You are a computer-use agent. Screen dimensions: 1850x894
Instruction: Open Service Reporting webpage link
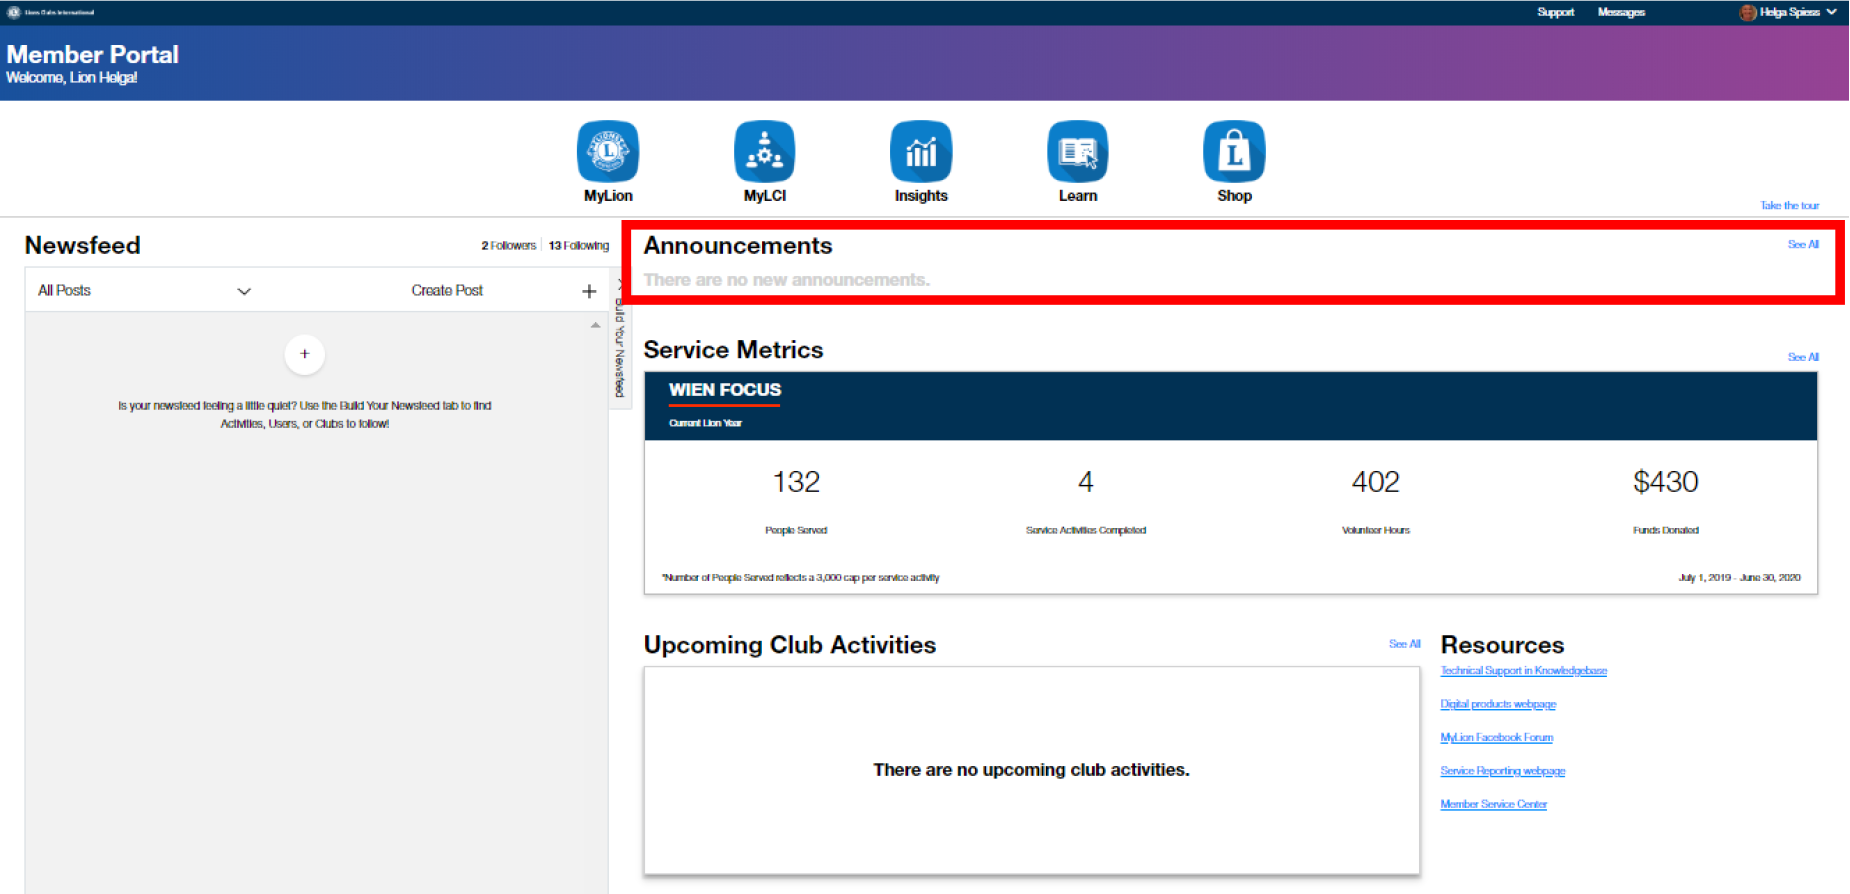point(1502,771)
